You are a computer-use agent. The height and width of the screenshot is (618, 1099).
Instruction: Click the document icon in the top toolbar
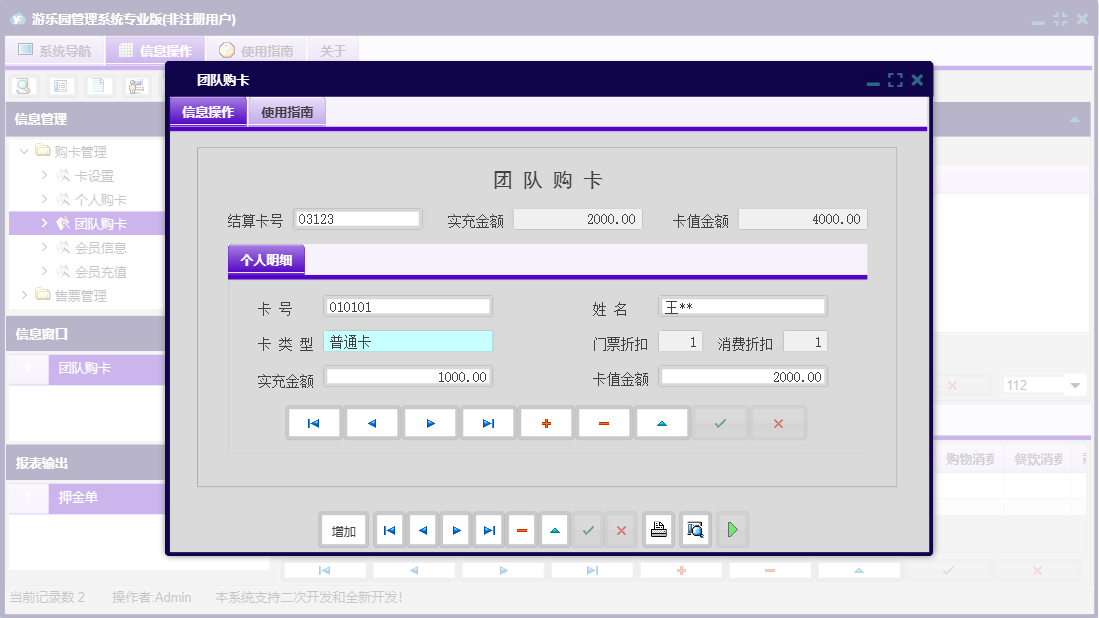point(97,86)
